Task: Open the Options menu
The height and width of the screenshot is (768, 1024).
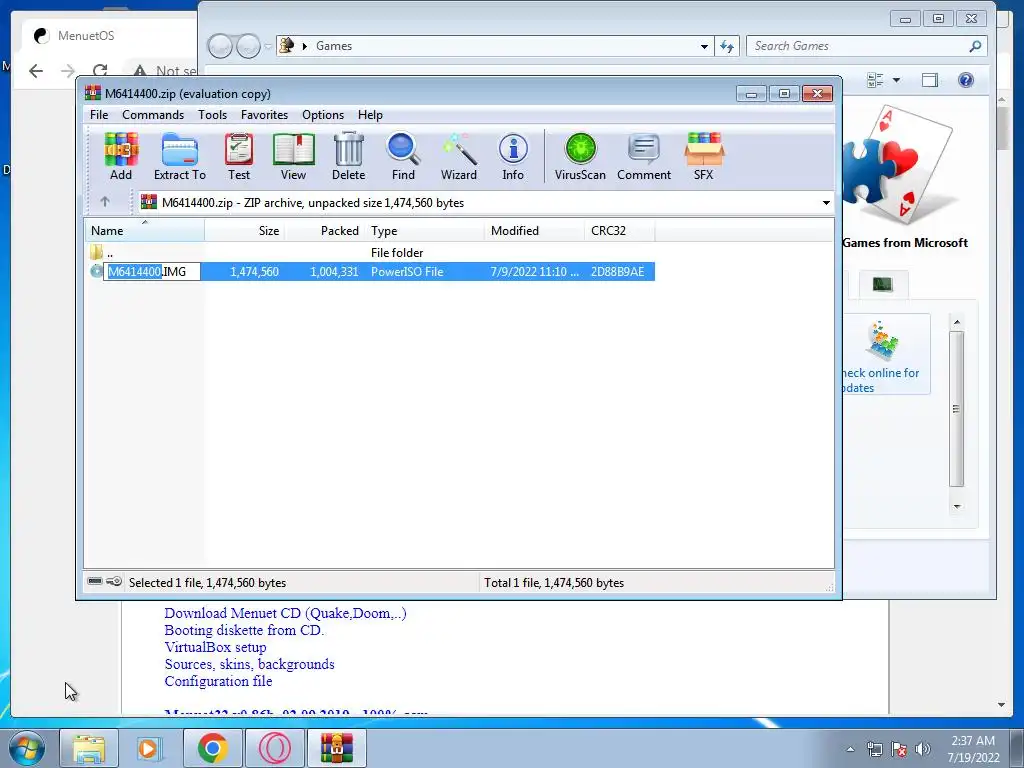Action: (323, 115)
